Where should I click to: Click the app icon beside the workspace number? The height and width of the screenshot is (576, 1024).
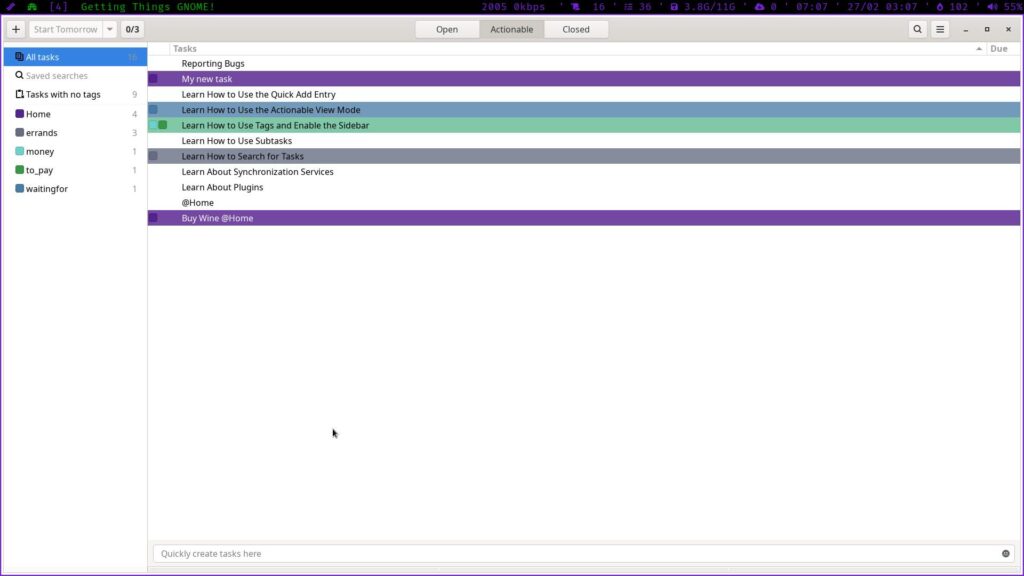click(x=32, y=7)
